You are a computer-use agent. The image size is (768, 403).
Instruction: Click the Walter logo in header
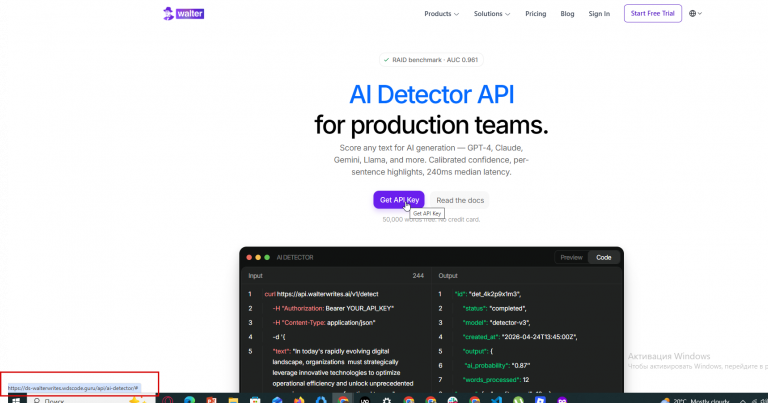tap(183, 14)
